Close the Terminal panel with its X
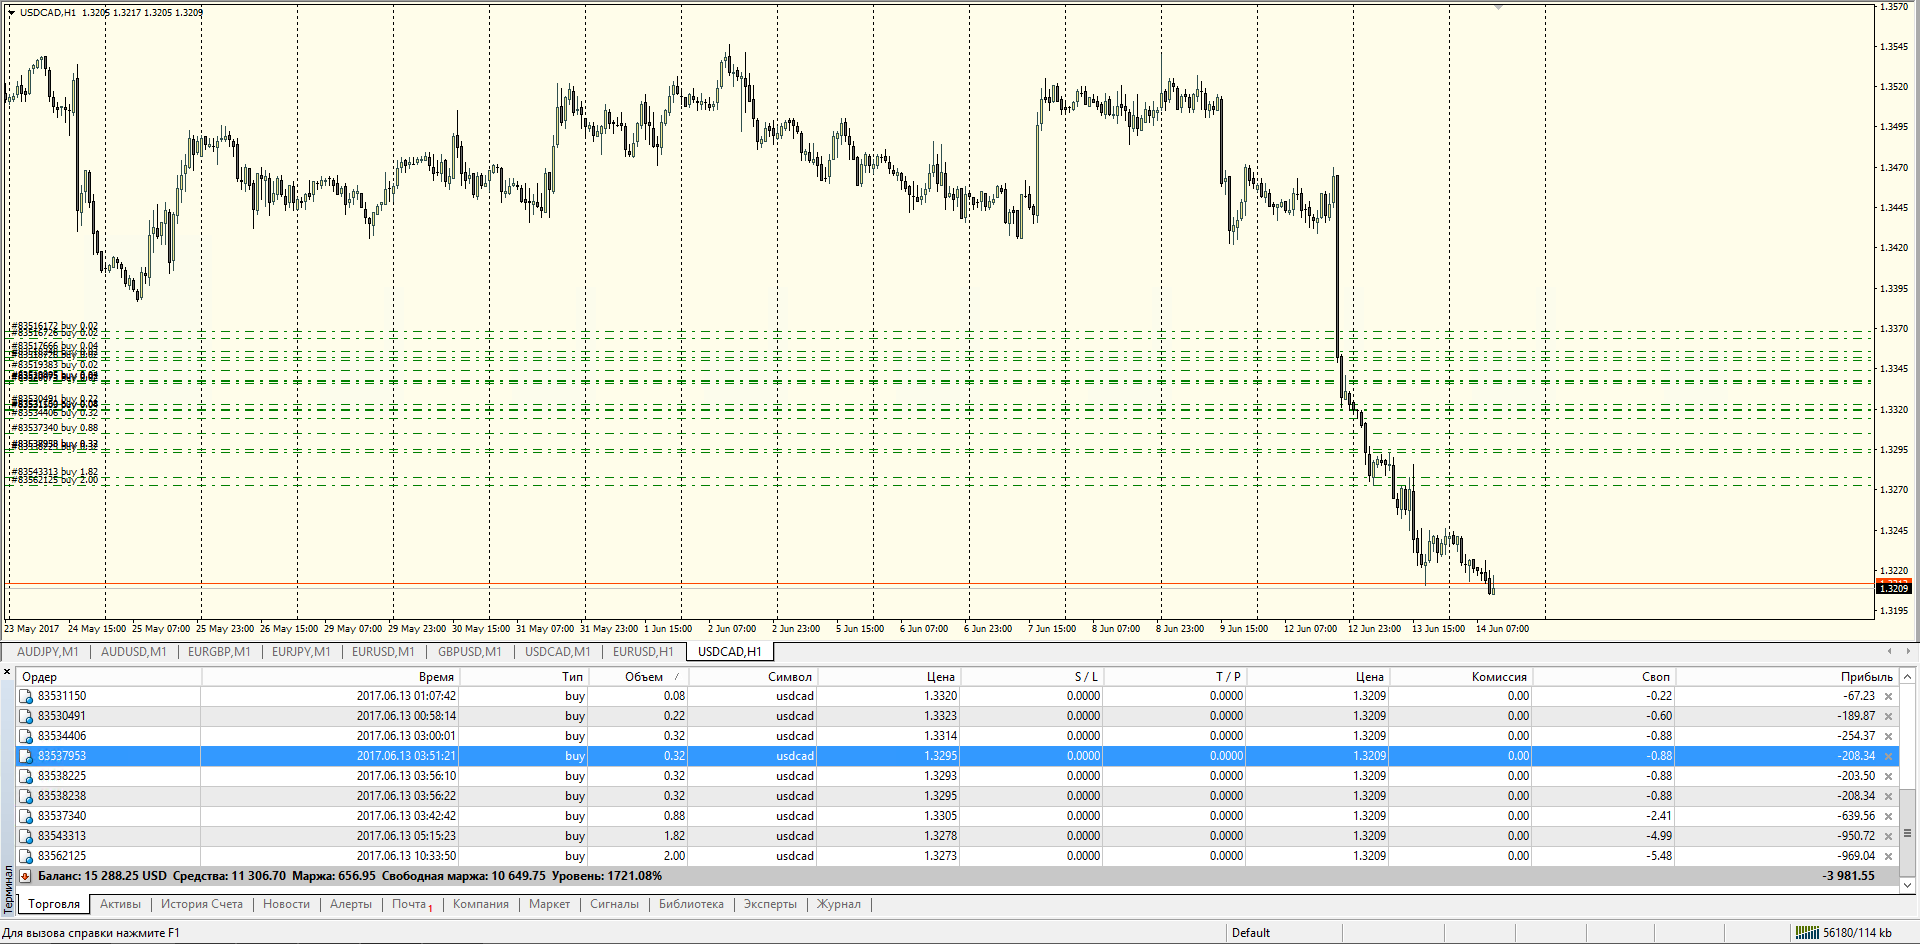 point(7,672)
